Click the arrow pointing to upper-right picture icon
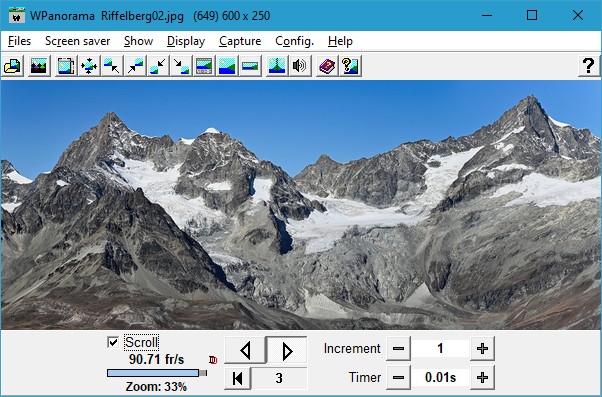The height and width of the screenshot is (397, 602). click(x=135, y=66)
